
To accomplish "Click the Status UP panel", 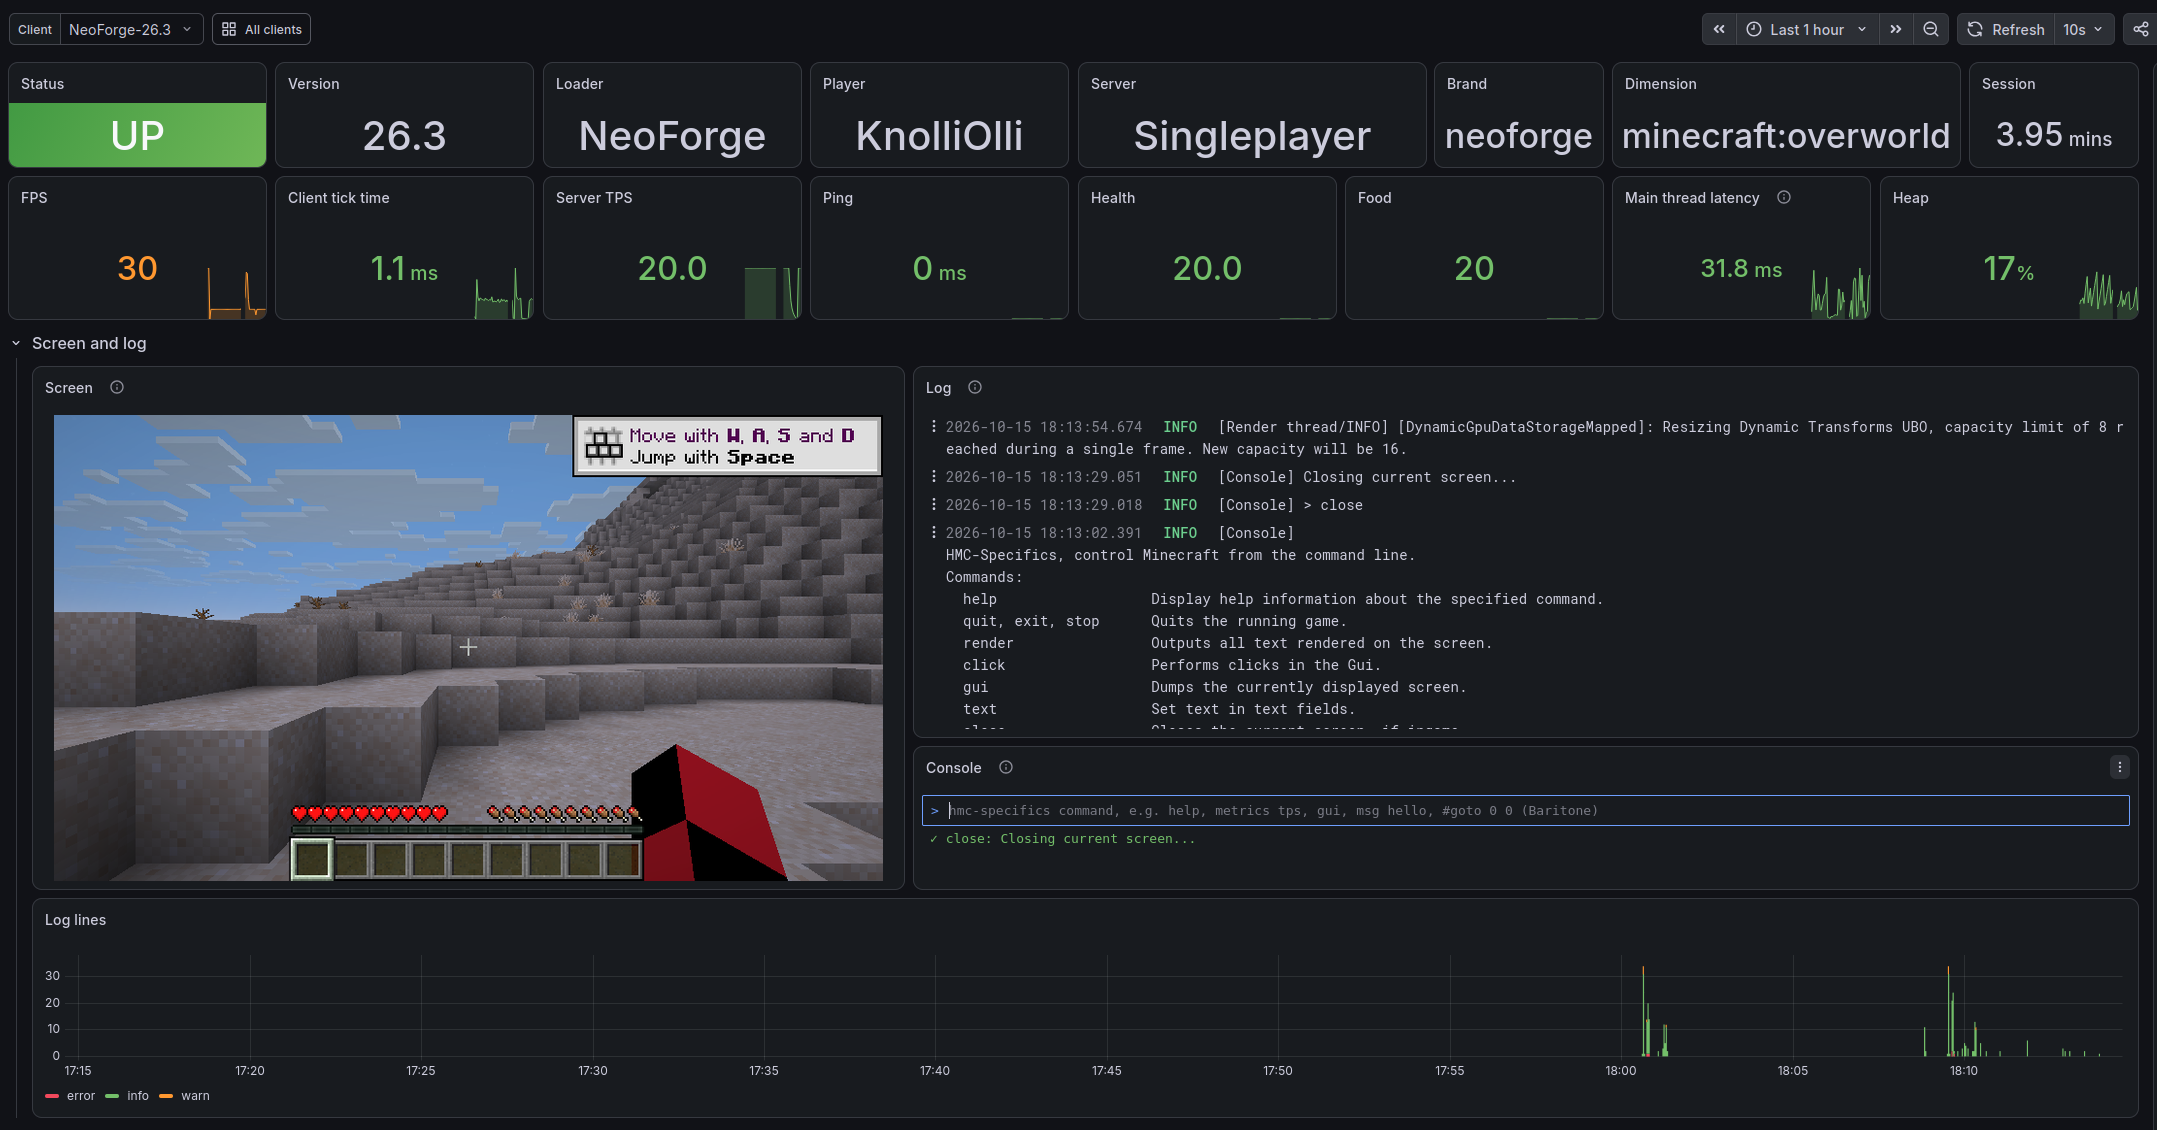I will (137, 135).
